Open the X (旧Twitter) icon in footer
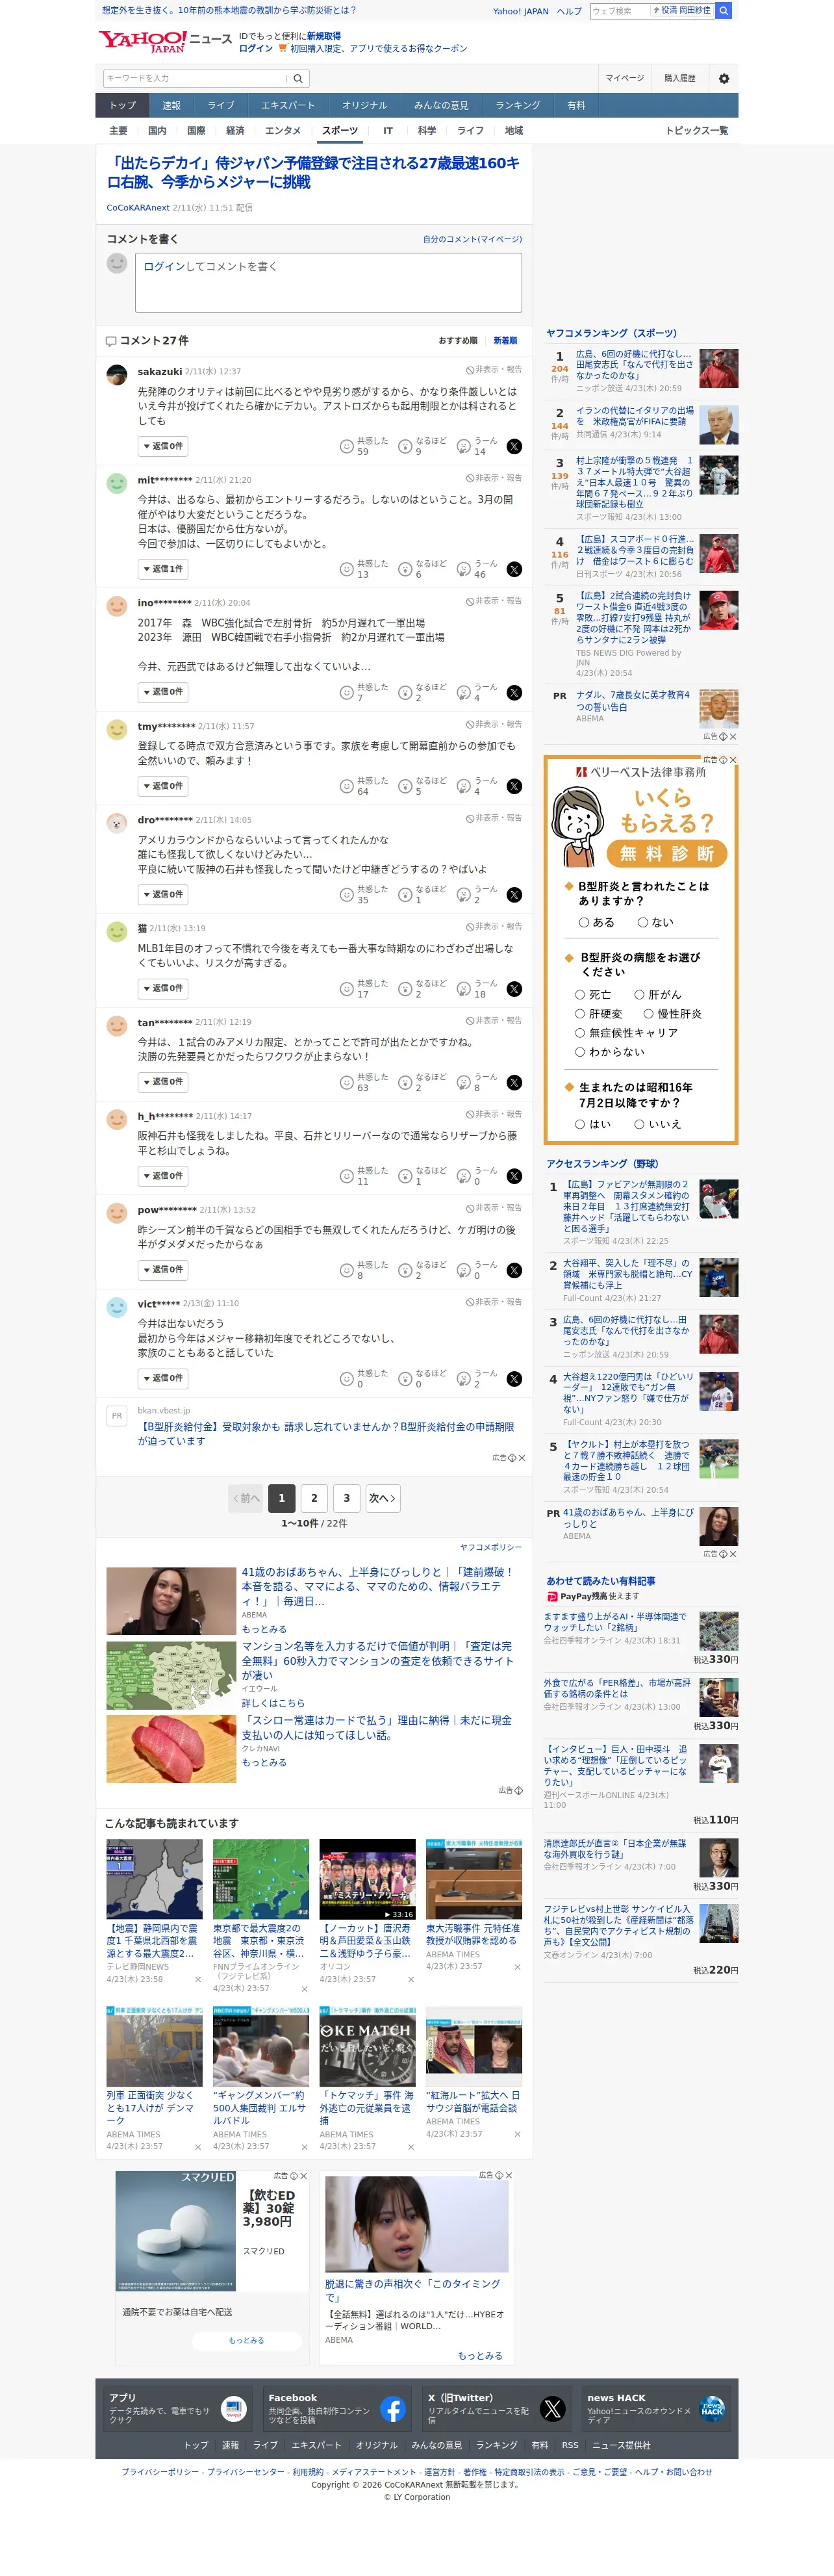The height and width of the screenshot is (2576, 834). click(553, 2409)
